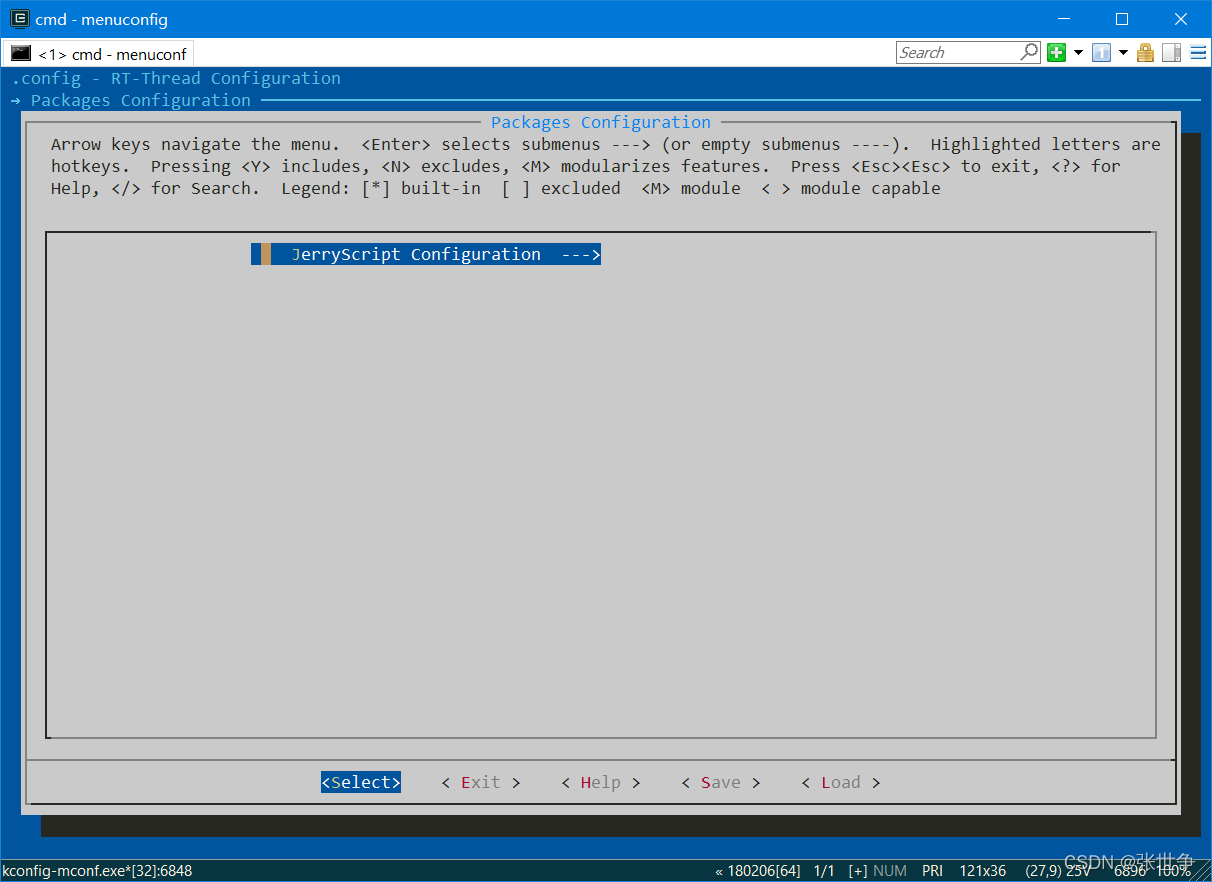This screenshot has width=1212, height=882.
Task: Click 'kconfig-mconf.exe*[32]:6848' in status bar
Action: [x=97, y=871]
